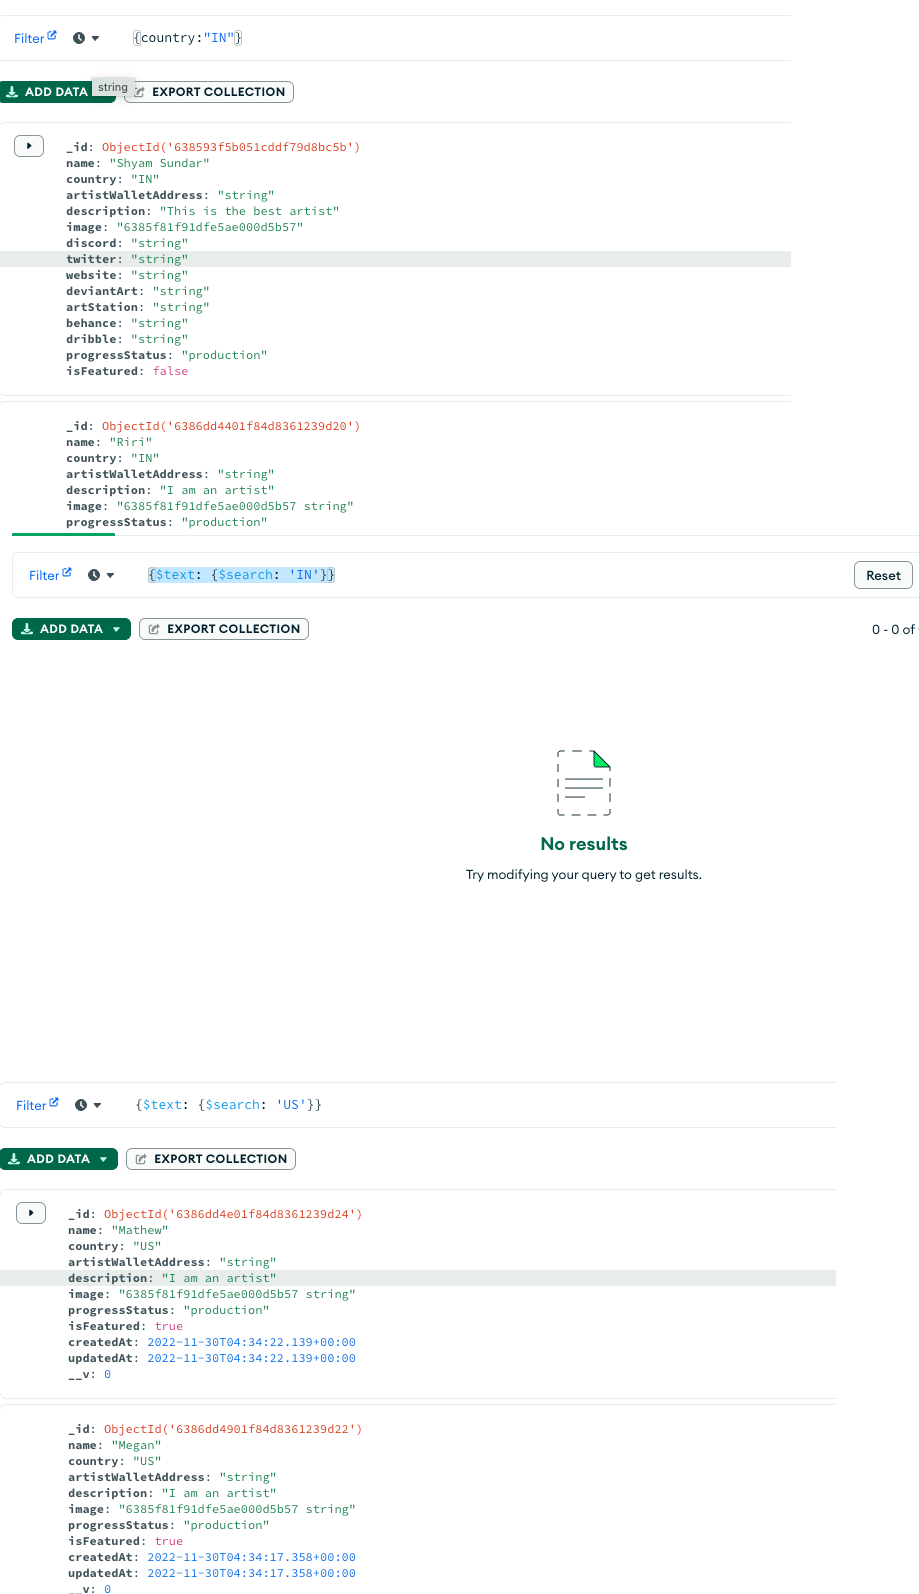Focus the $search 'US' query input
This screenshot has height=1594, width=919.
(x=228, y=1105)
